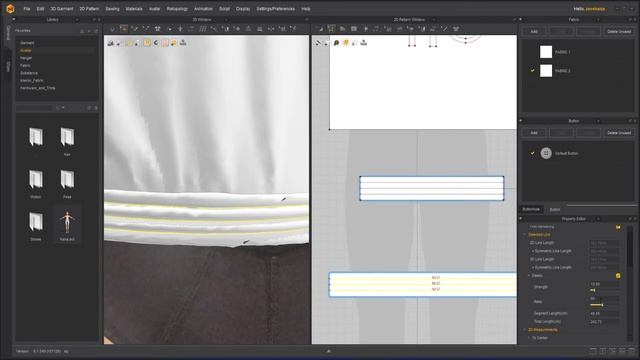
Task: Expand the To Center entry
Action: pos(529,338)
